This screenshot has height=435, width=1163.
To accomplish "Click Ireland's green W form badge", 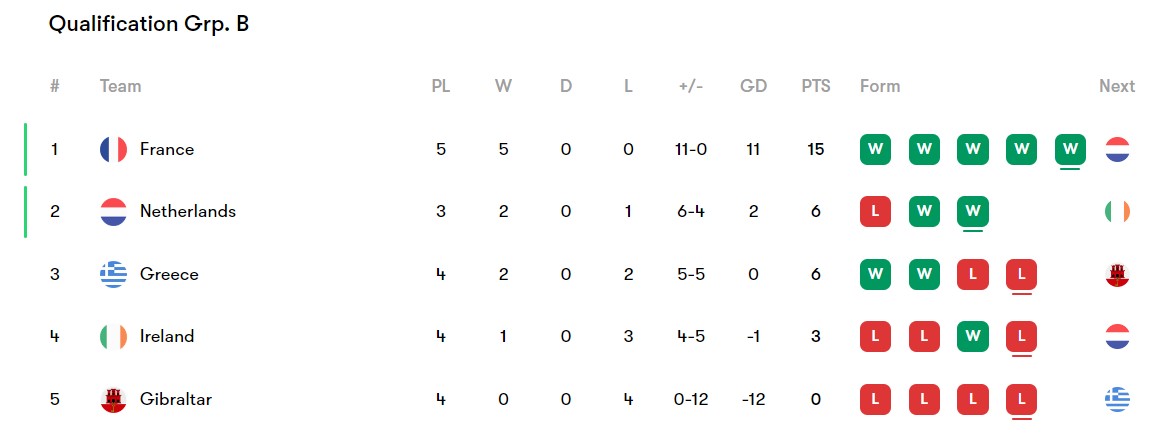I will (x=972, y=336).
